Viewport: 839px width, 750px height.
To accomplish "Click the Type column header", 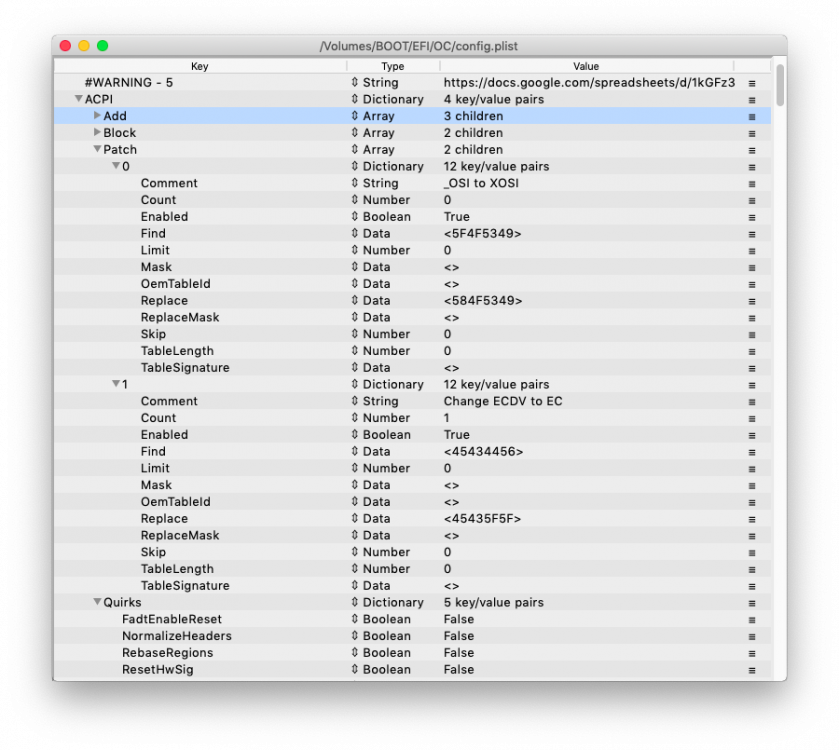I will click(393, 66).
